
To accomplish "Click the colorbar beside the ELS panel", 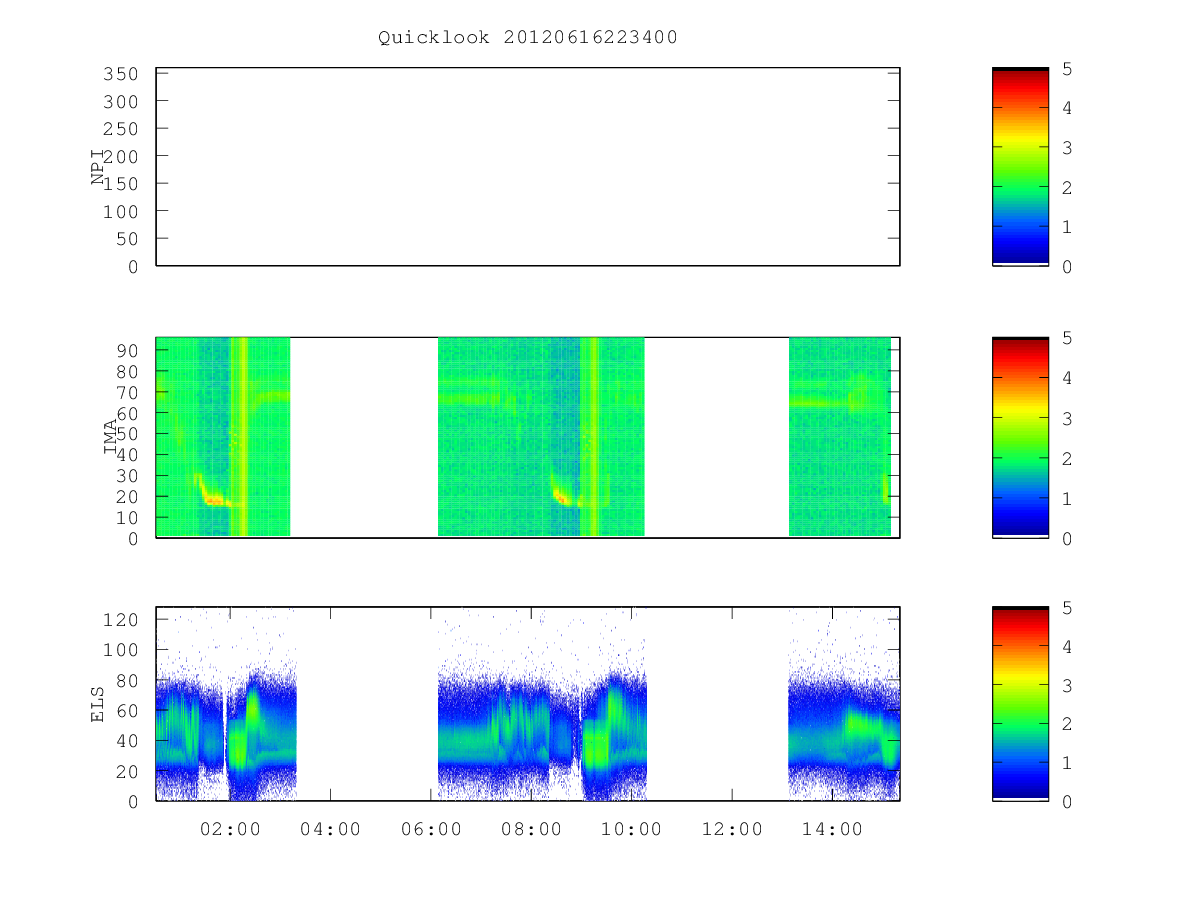I will tap(1020, 704).
